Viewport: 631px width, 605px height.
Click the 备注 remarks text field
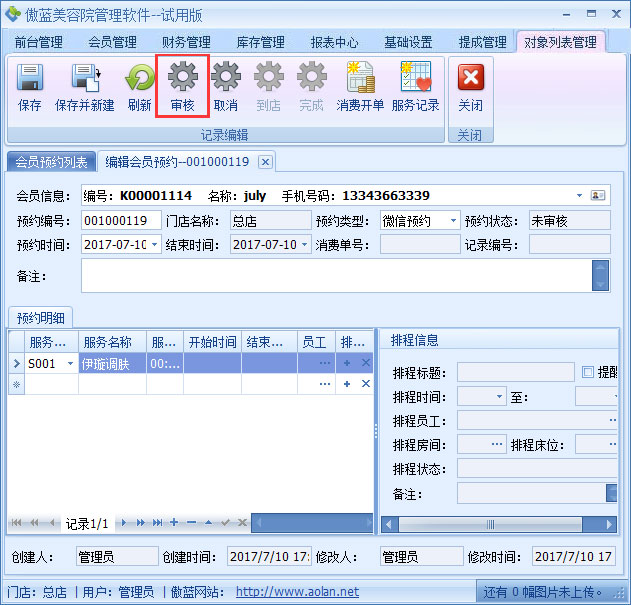tap(336, 275)
